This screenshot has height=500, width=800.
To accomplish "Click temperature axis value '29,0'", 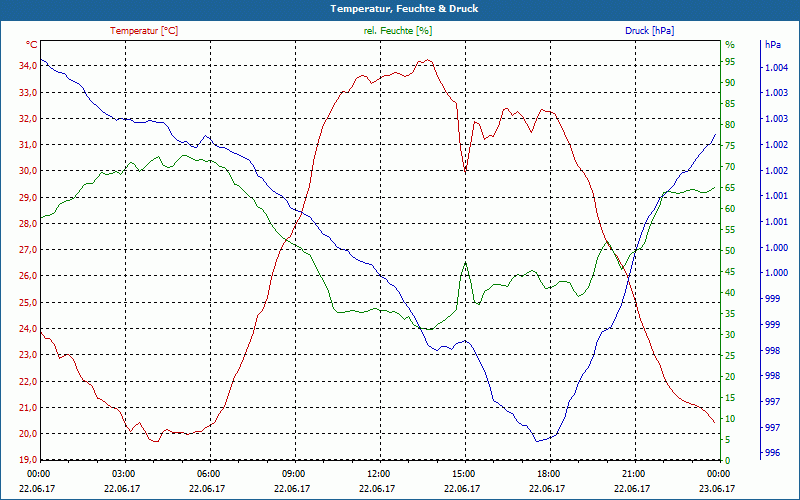I will click(x=28, y=197).
